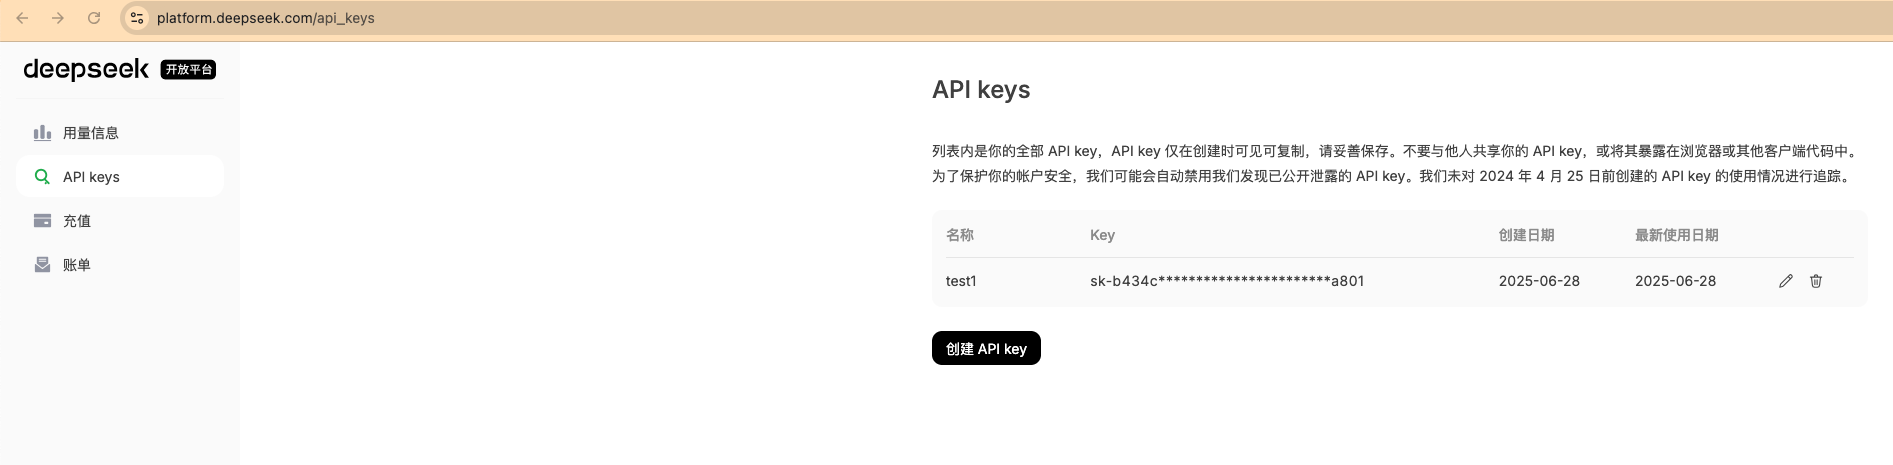Viewport: 1893px width, 465px height.
Task: Select API keys in the sidebar
Action: tap(120, 177)
